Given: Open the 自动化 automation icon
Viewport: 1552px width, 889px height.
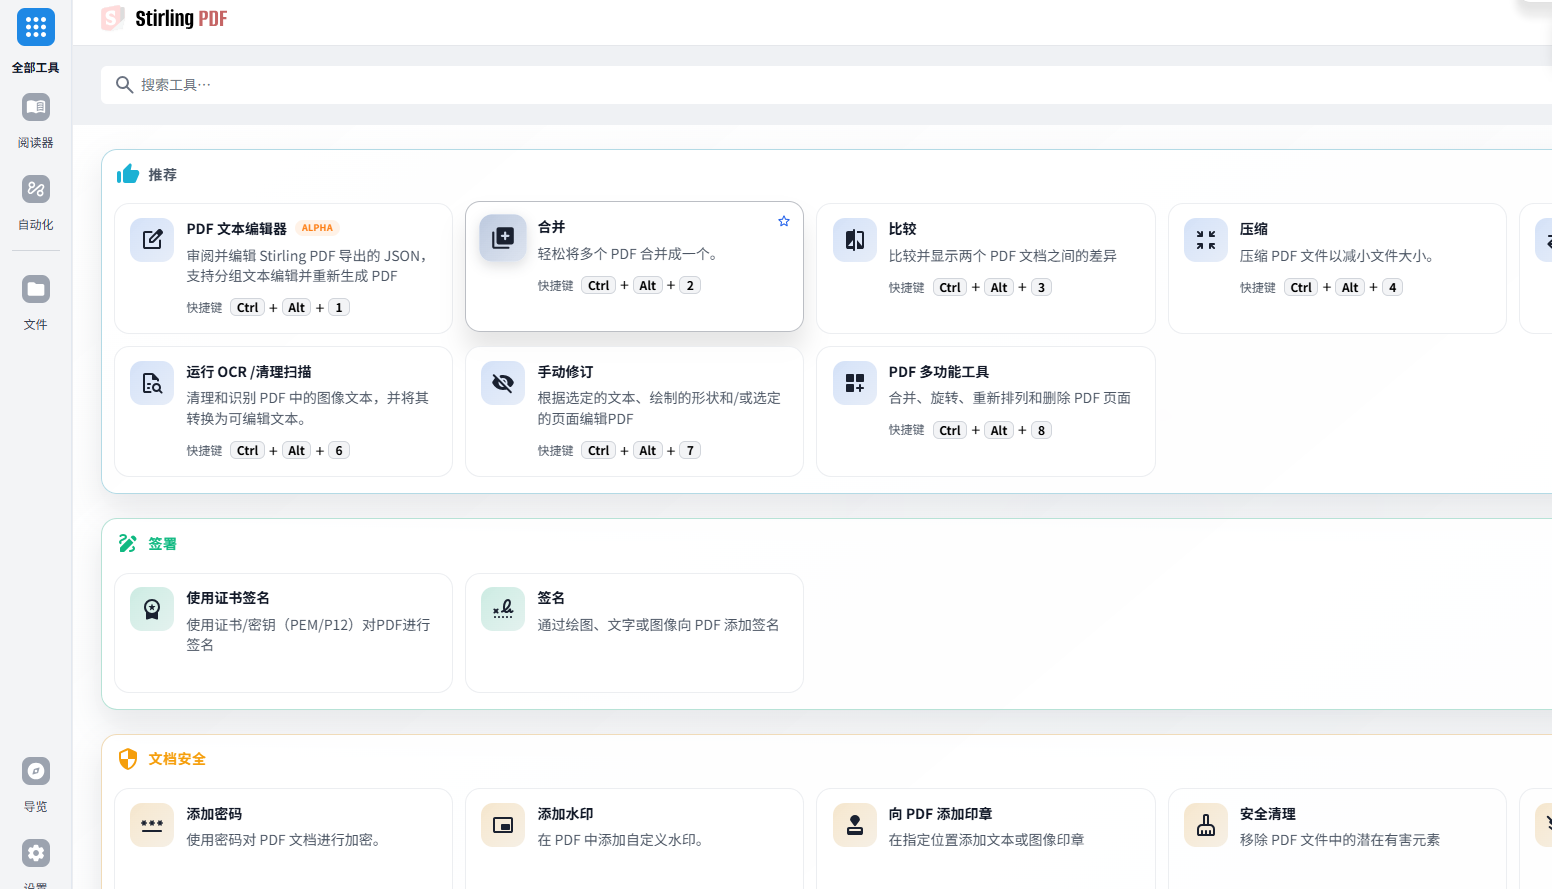Looking at the screenshot, I should (x=36, y=189).
